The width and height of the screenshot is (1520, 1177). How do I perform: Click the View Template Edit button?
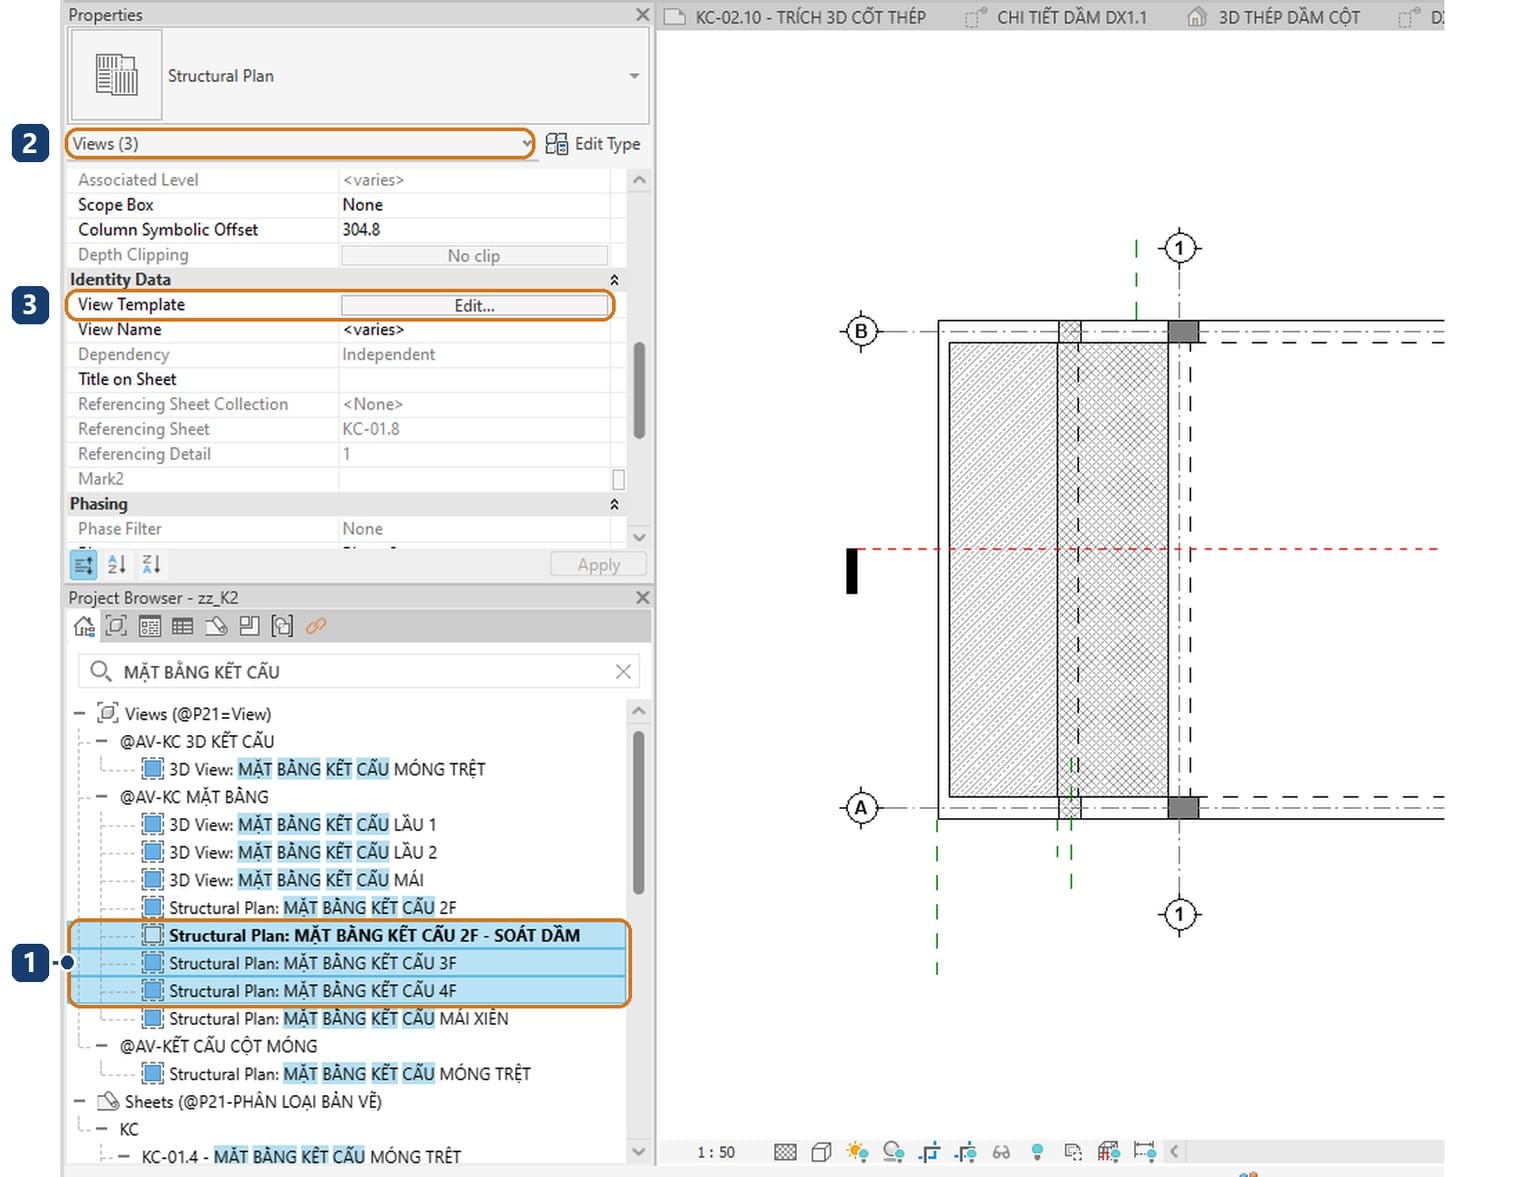[474, 305]
